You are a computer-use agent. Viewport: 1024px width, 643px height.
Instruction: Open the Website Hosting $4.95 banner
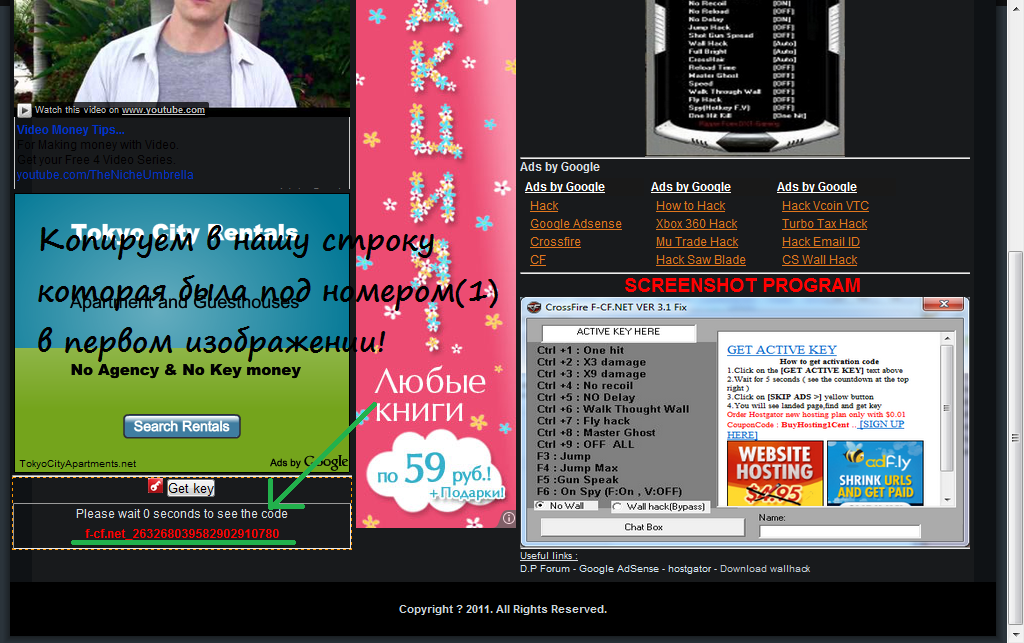[x=775, y=476]
